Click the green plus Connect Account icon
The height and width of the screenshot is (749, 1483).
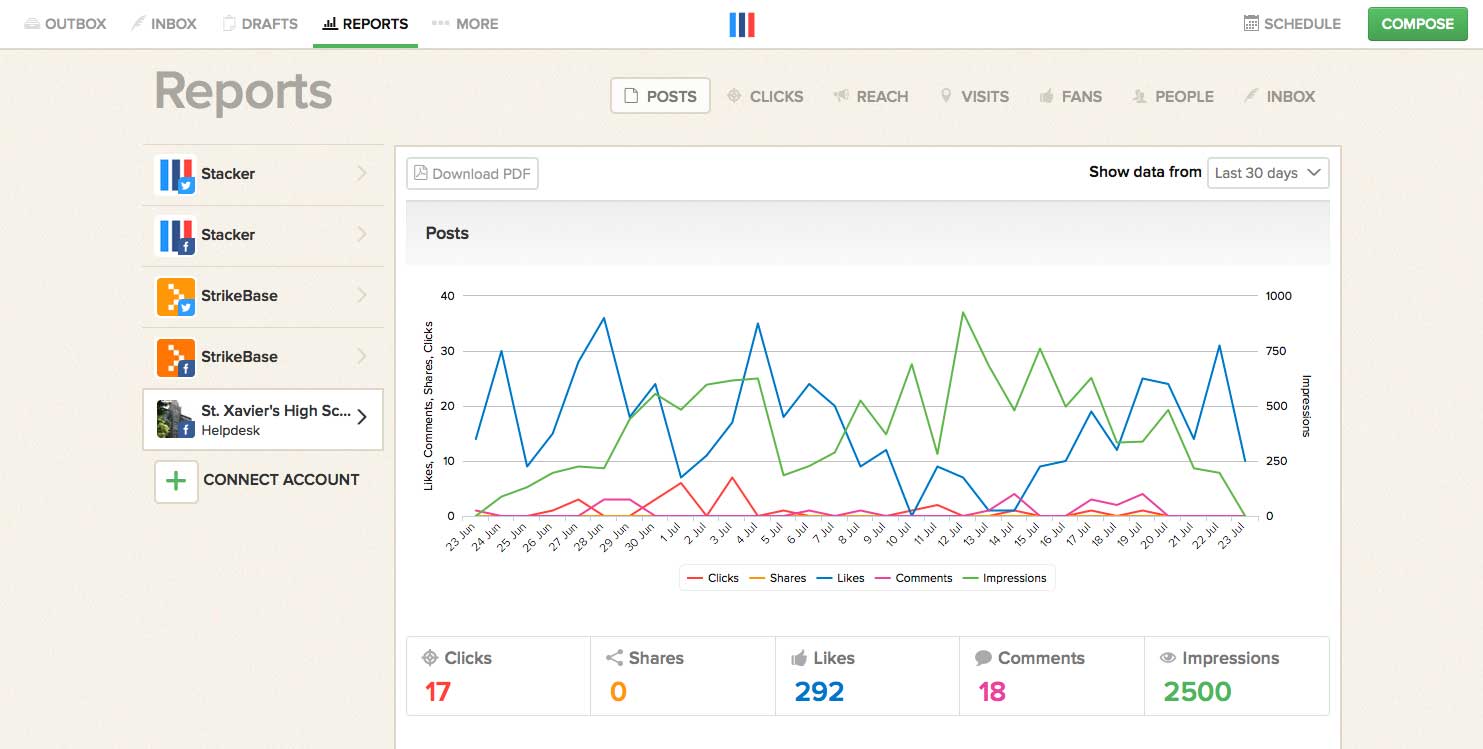coord(176,480)
